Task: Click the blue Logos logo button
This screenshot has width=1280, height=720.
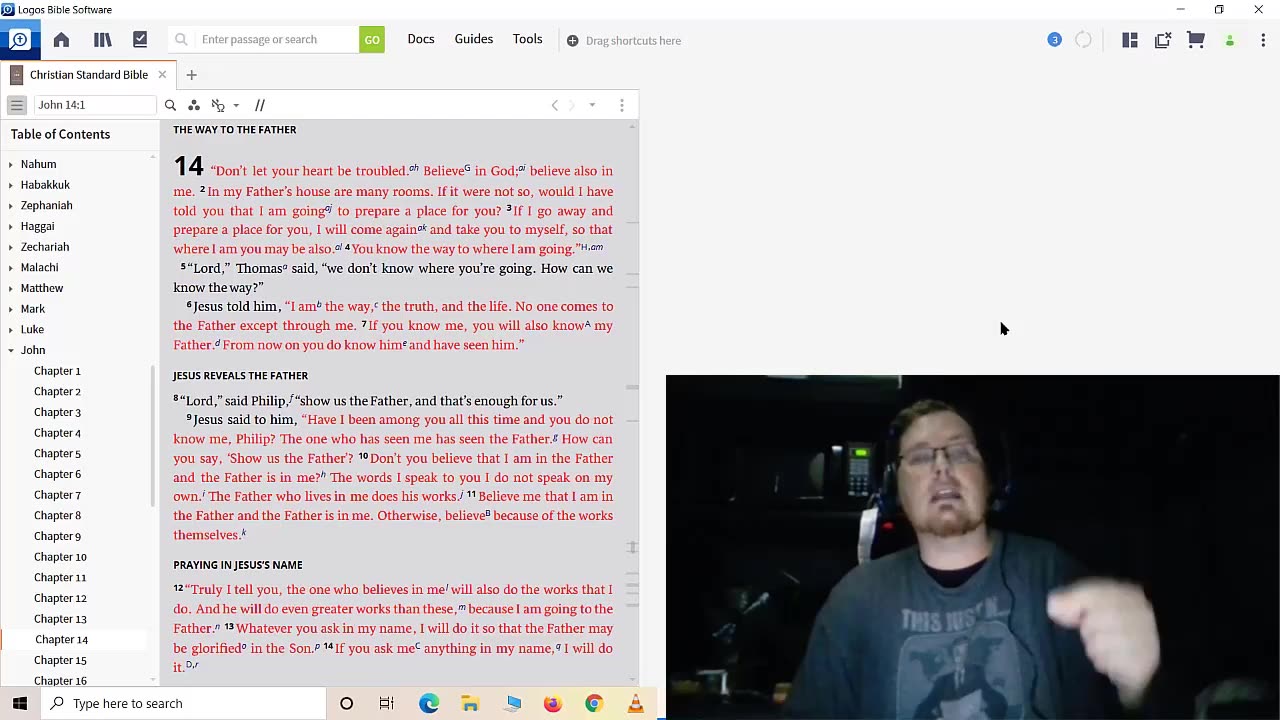Action: tap(19, 40)
